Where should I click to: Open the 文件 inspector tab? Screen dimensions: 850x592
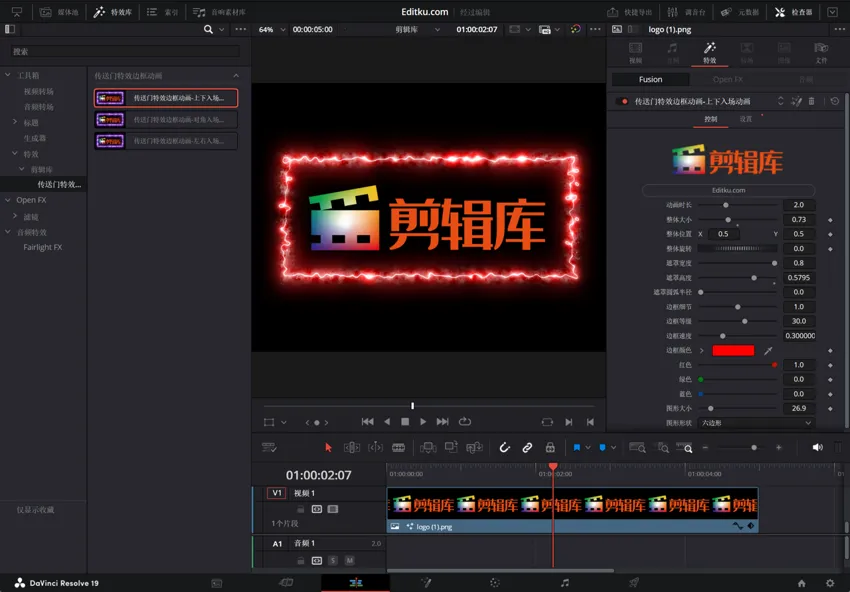point(820,52)
